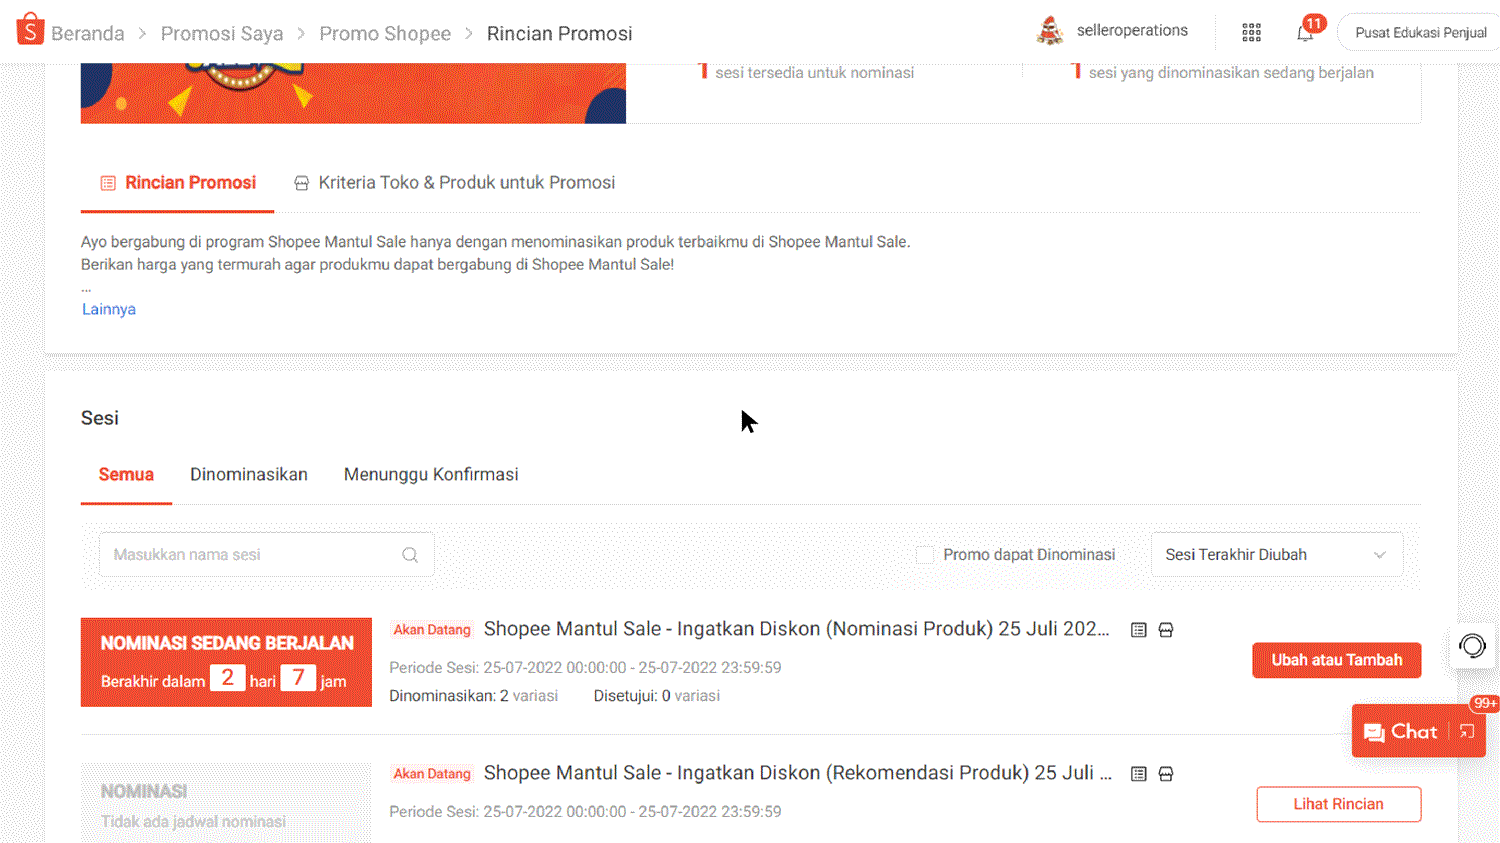Expand description with Lainnya link
1500x843 pixels.
pos(109,310)
